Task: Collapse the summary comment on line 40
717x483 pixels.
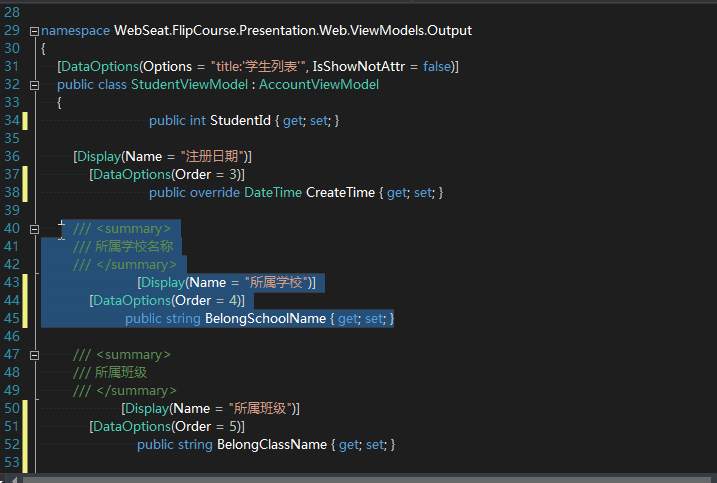Action: tap(34, 229)
